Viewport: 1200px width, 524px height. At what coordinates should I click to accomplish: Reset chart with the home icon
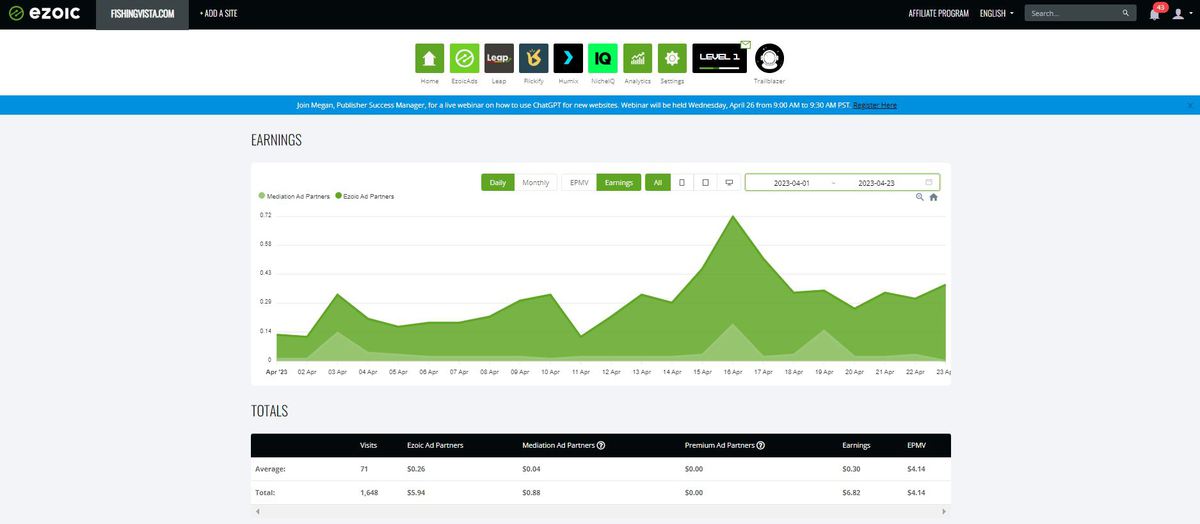(x=933, y=197)
